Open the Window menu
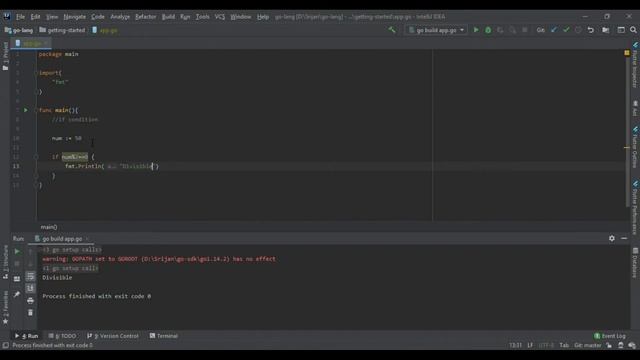 coord(241,17)
